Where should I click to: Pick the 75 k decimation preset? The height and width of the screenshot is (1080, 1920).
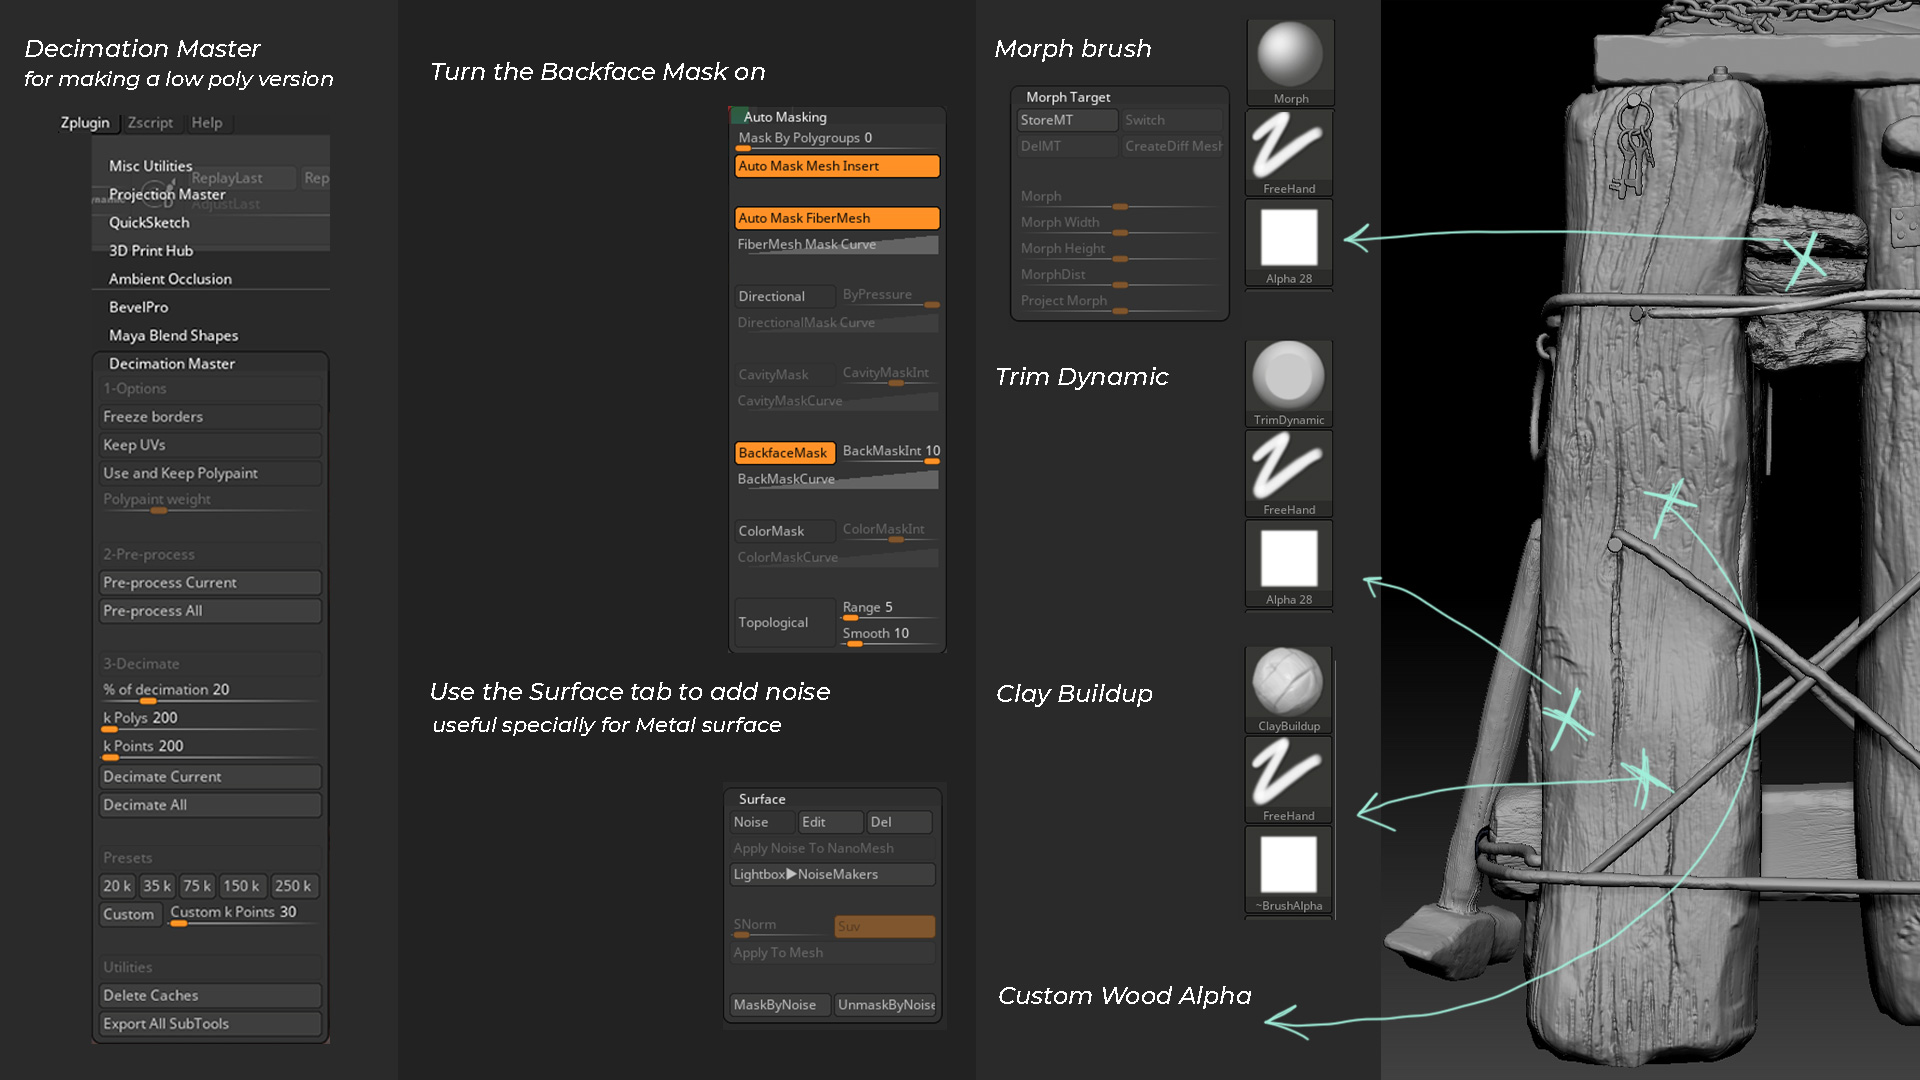[x=197, y=887]
